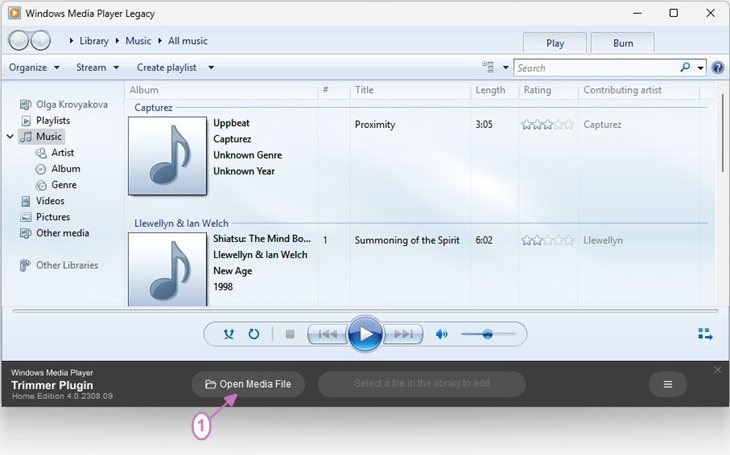Set star rating for Summoning of the Spirit
730x455 pixels.
tap(548, 240)
